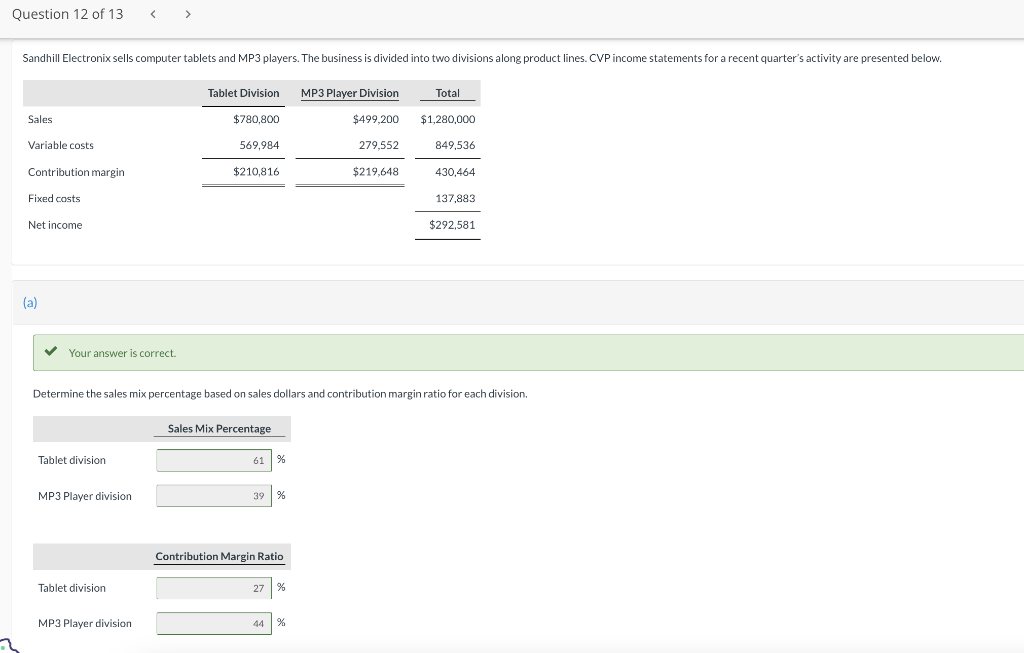Select the Tablet Division column heading
Viewport: 1024px width, 653px height.
click(x=243, y=93)
